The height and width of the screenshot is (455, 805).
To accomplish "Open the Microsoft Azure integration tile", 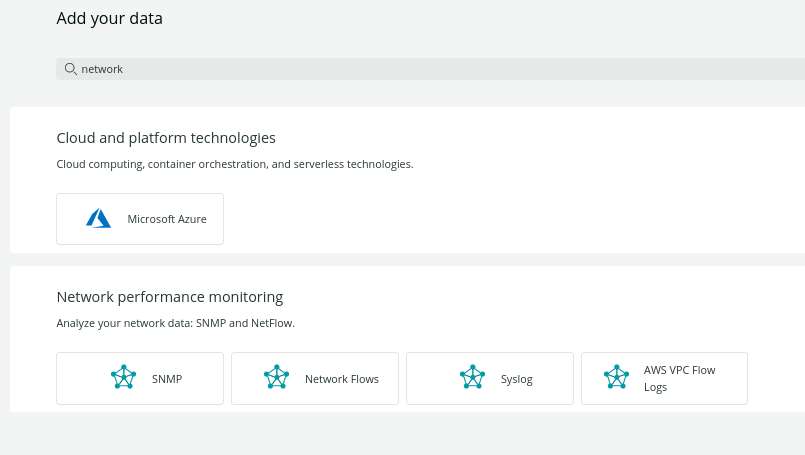I will (x=140, y=219).
